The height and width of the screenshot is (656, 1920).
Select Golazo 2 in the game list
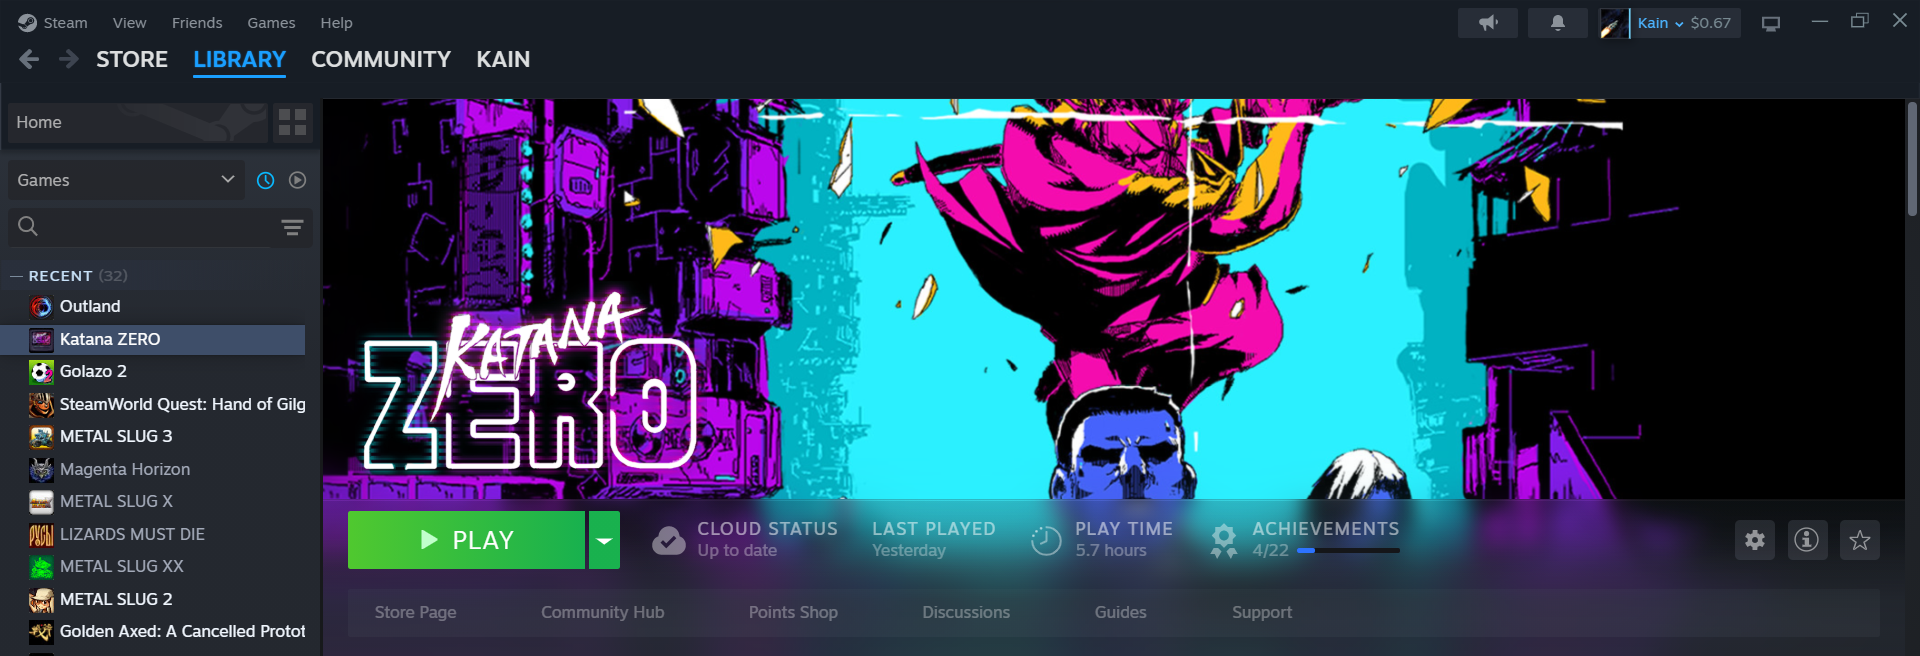pyautogui.click(x=154, y=371)
